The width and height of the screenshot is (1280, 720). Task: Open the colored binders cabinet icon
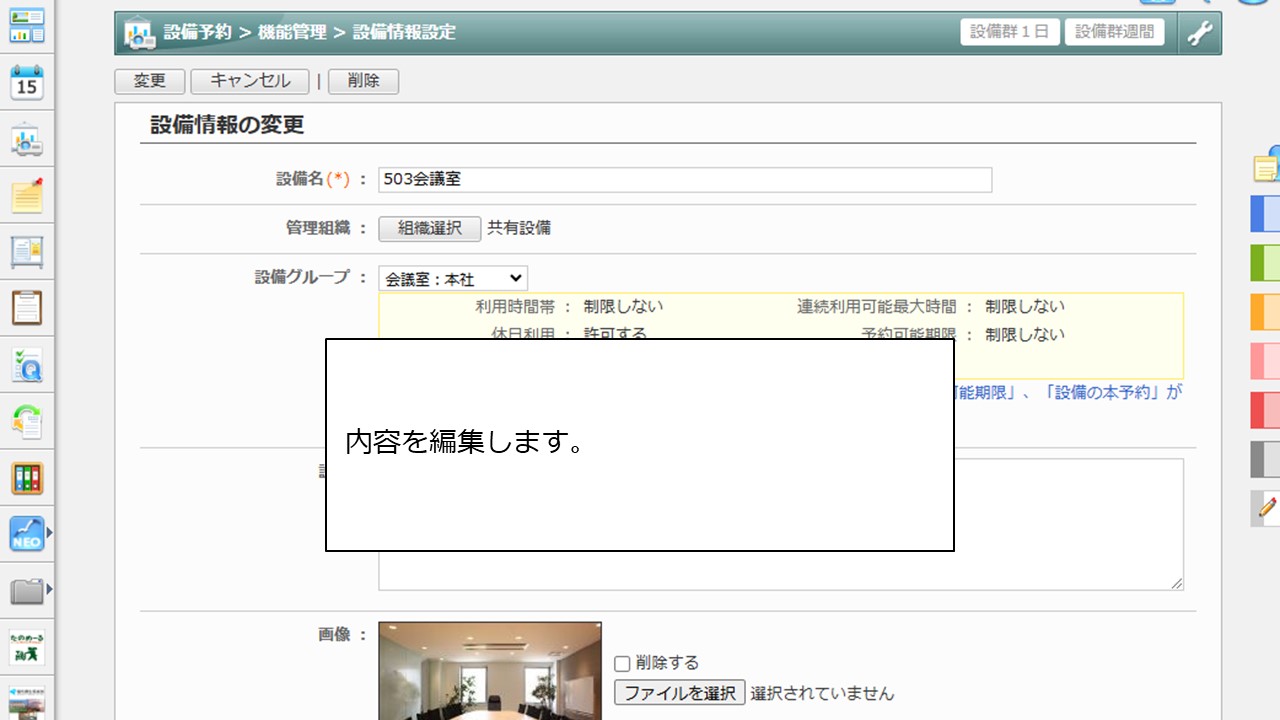click(27, 478)
